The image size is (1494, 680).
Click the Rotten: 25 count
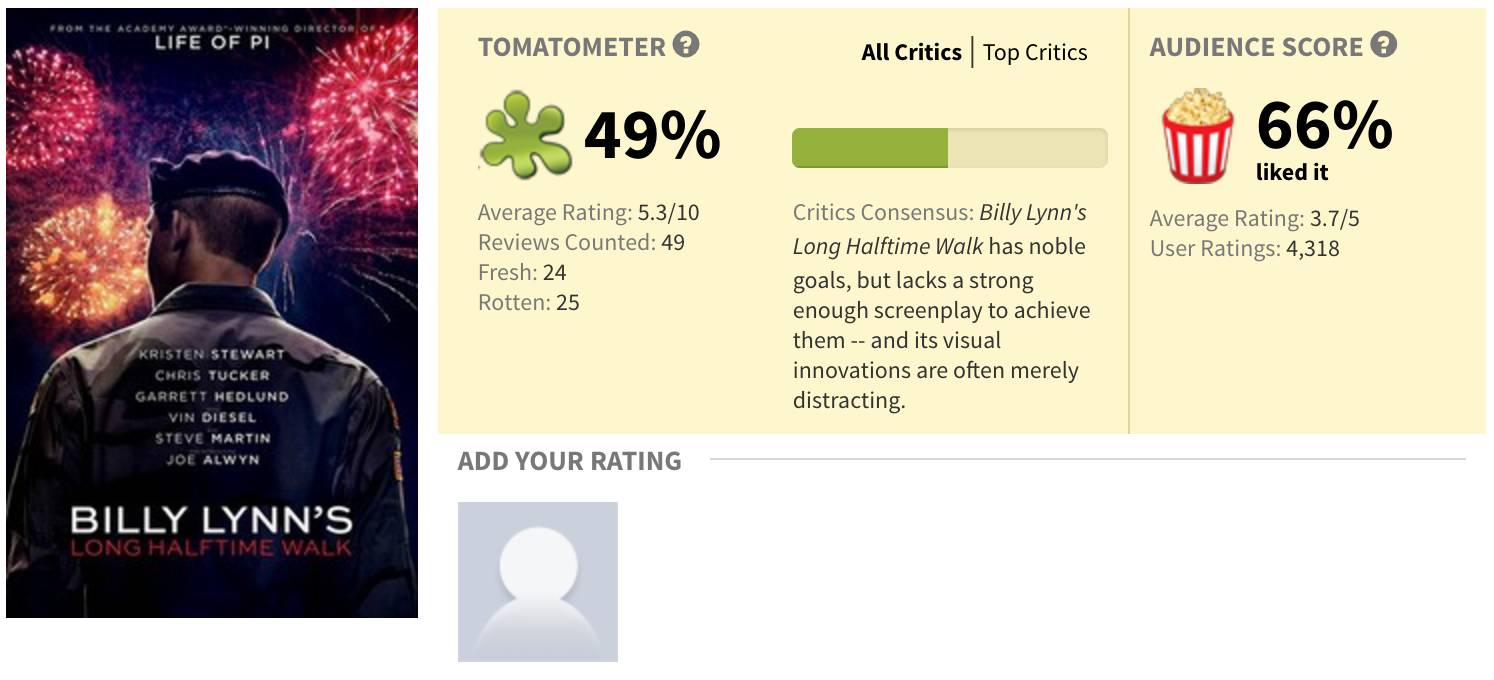(529, 302)
